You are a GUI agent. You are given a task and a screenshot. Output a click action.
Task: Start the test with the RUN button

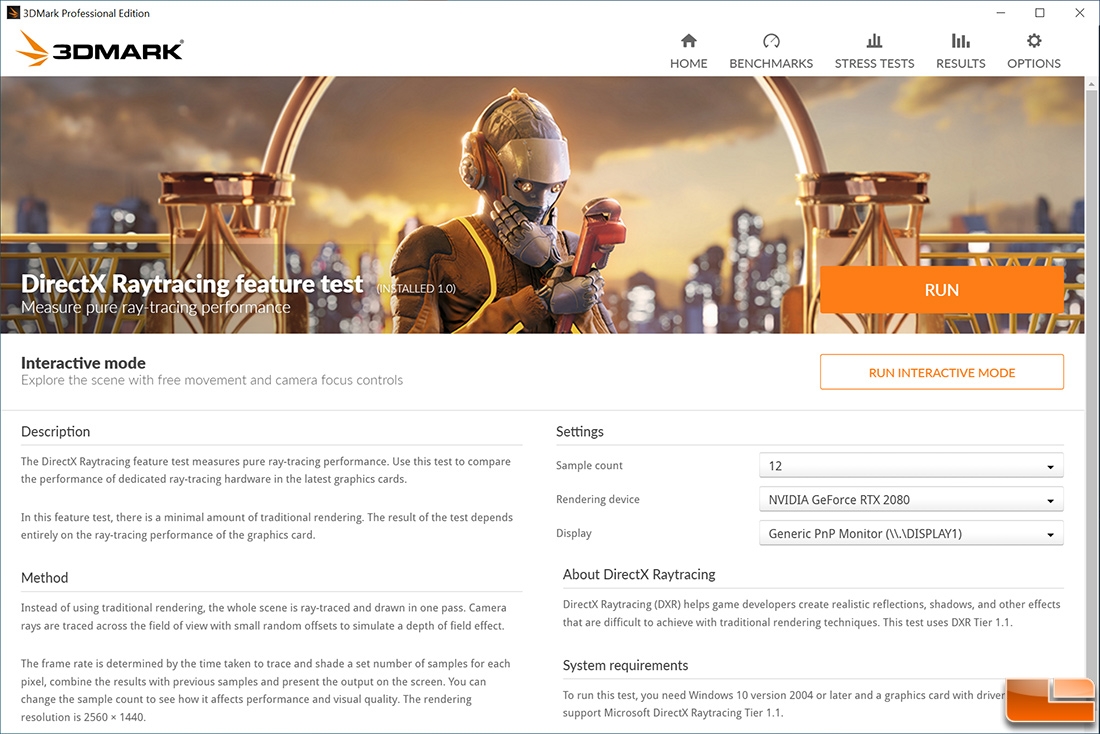tap(941, 290)
